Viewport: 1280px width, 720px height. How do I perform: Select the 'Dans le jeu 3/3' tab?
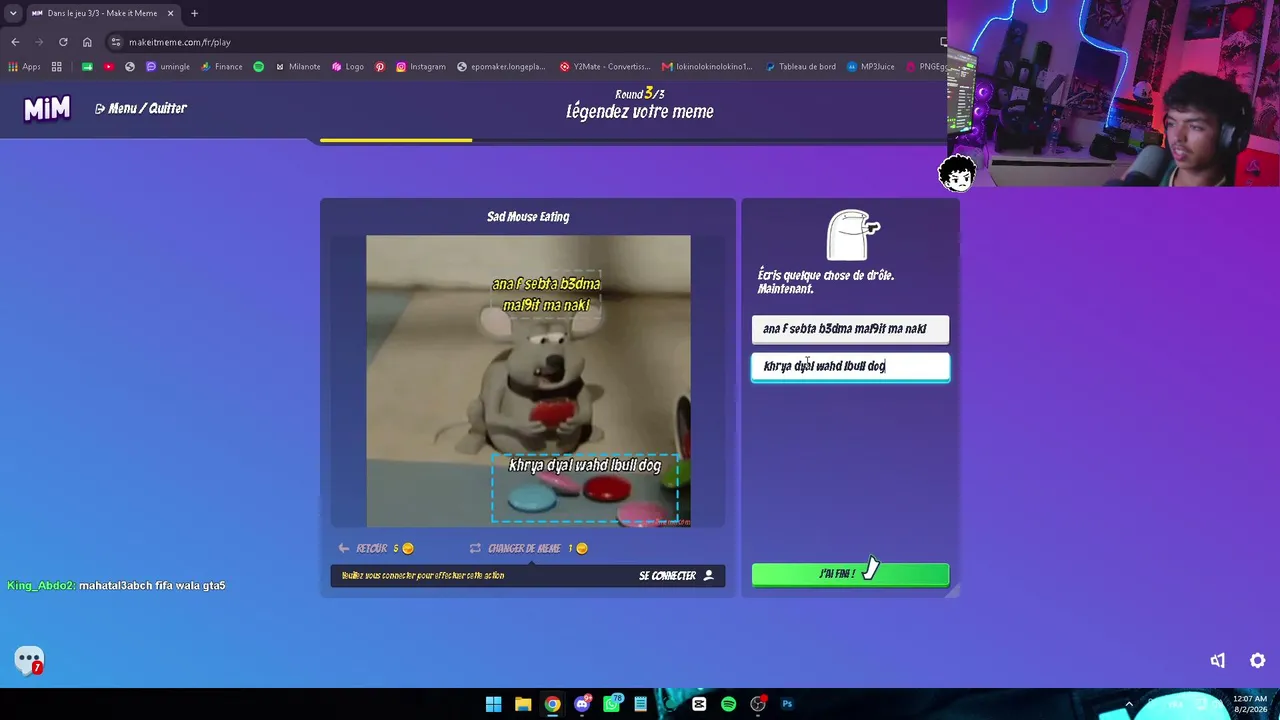102,13
